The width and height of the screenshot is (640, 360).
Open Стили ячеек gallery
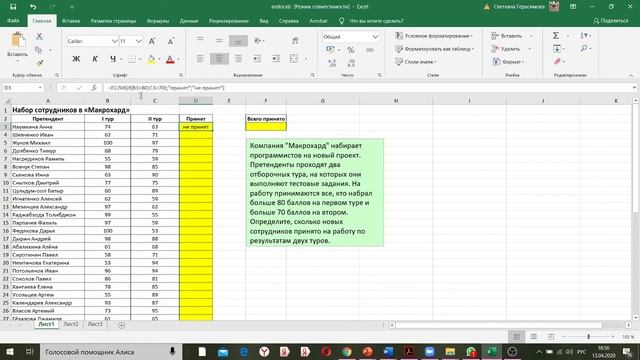point(416,62)
